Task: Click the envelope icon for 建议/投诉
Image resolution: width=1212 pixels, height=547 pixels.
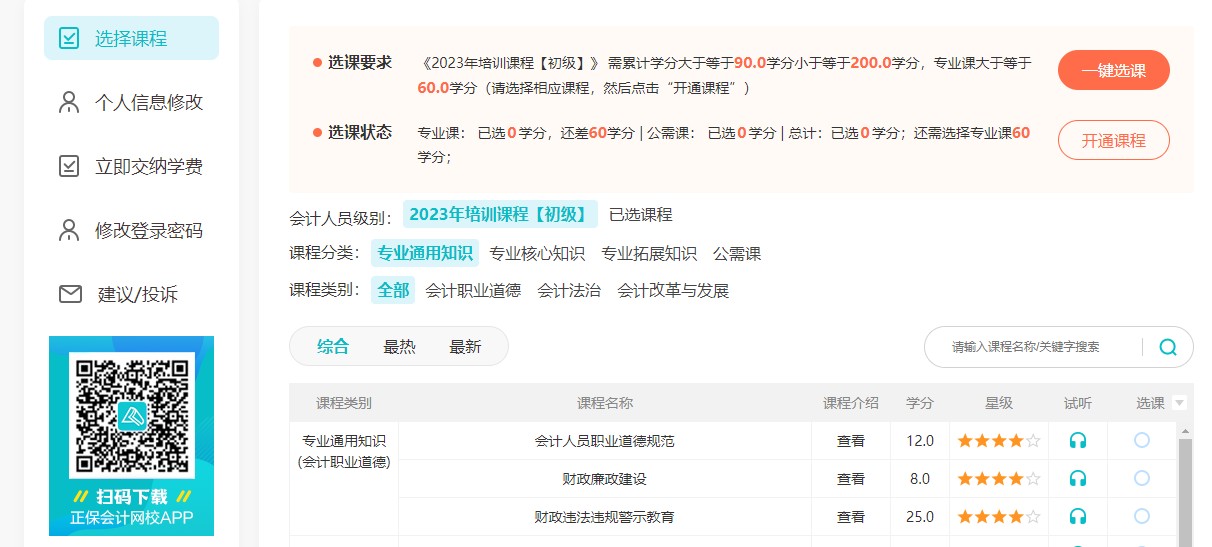Action: click(x=70, y=294)
